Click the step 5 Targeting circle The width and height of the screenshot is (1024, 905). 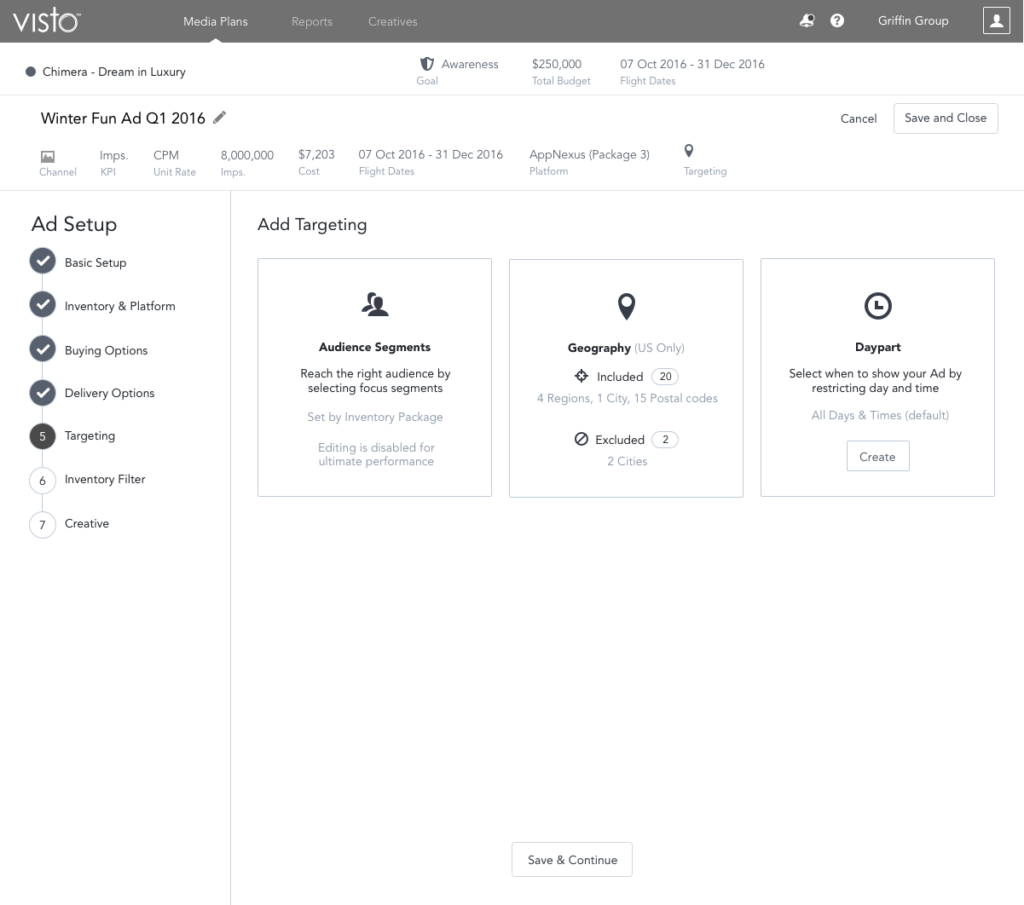[42, 436]
